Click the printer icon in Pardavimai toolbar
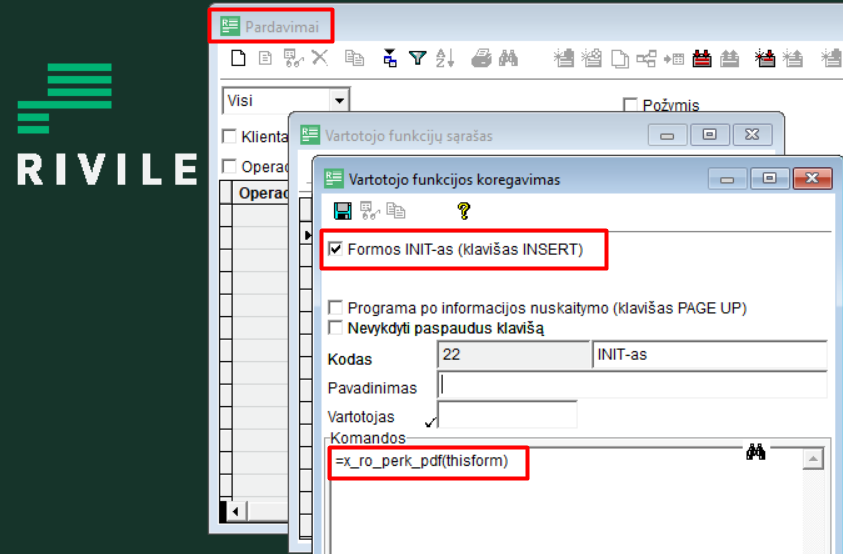The width and height of the screenshot is (843, 554). [x=481, y=58]
